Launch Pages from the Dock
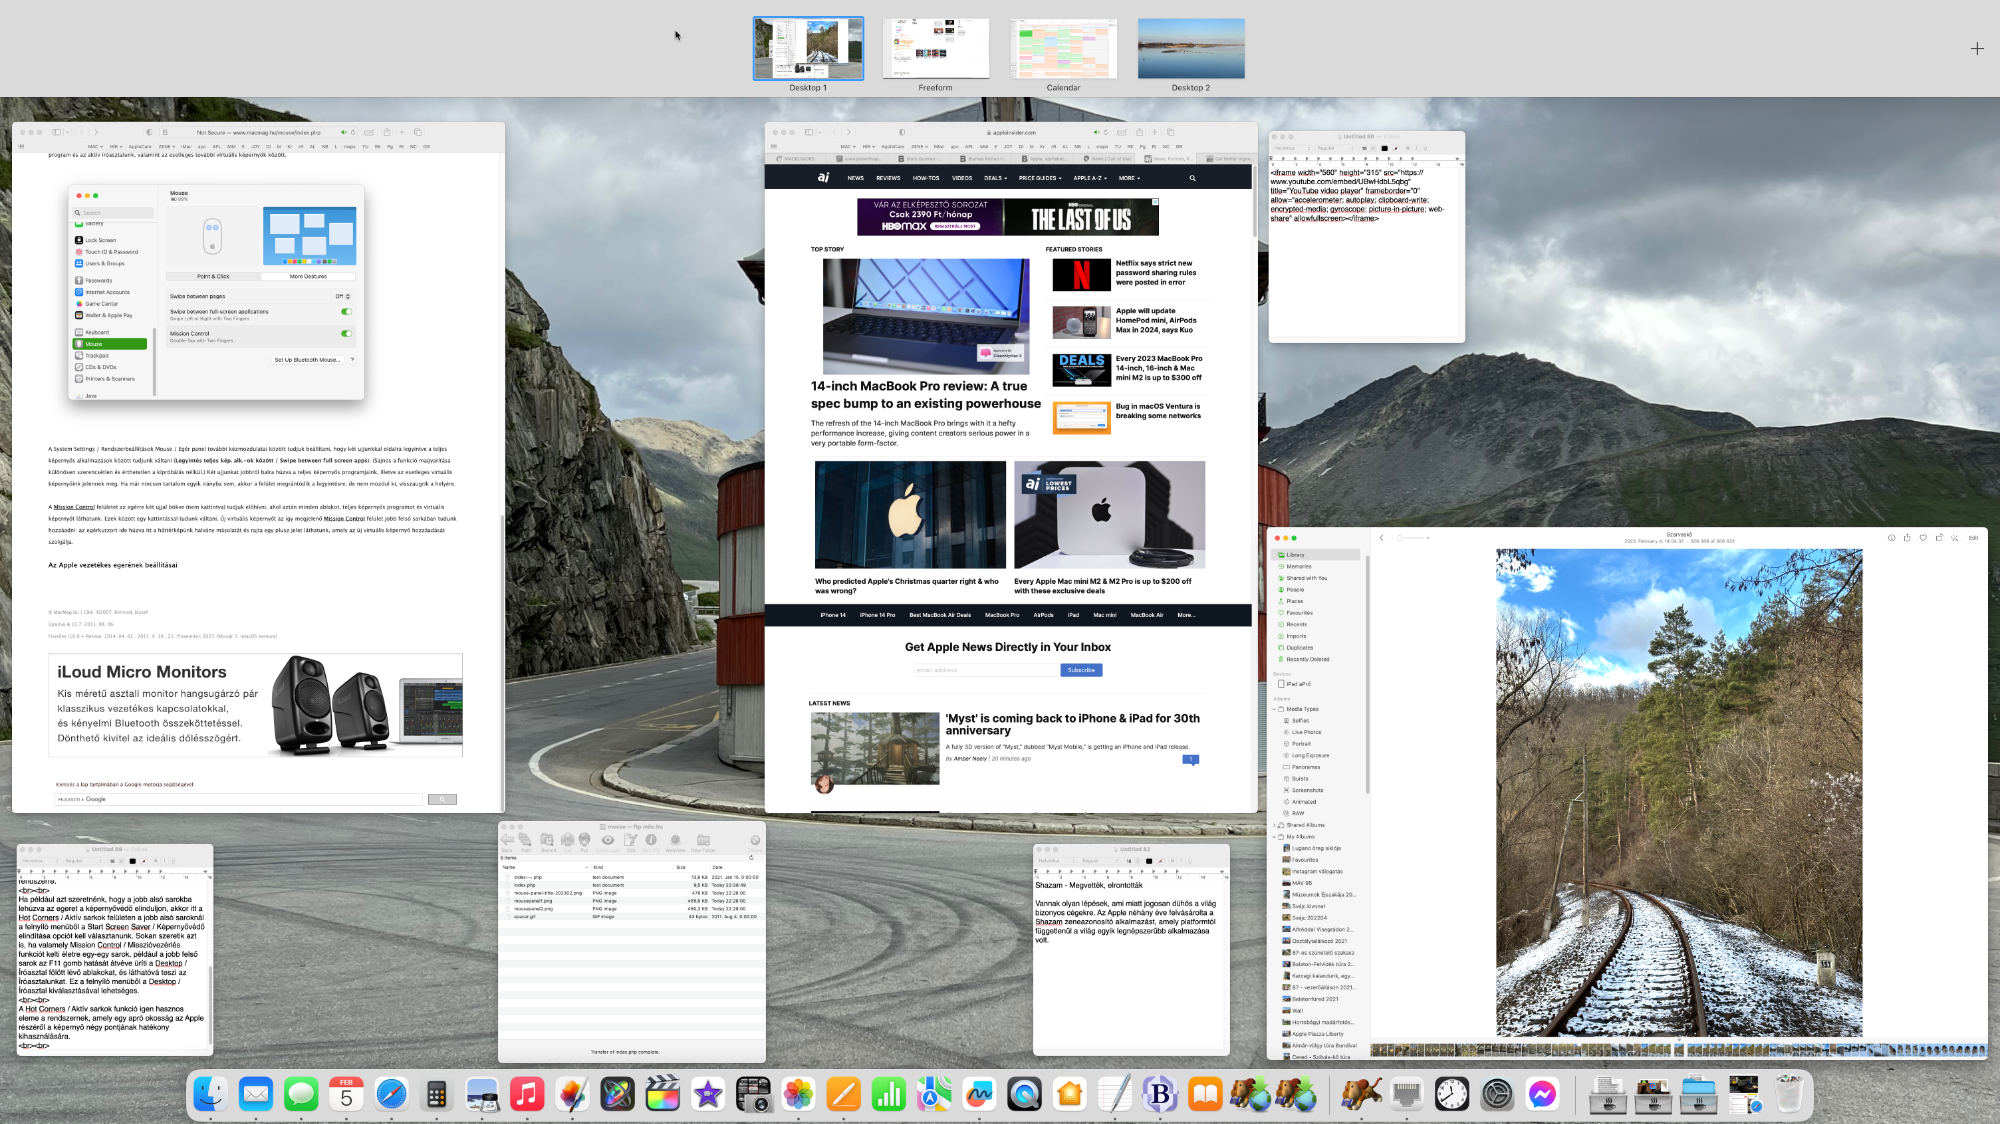 (843, 1094)
